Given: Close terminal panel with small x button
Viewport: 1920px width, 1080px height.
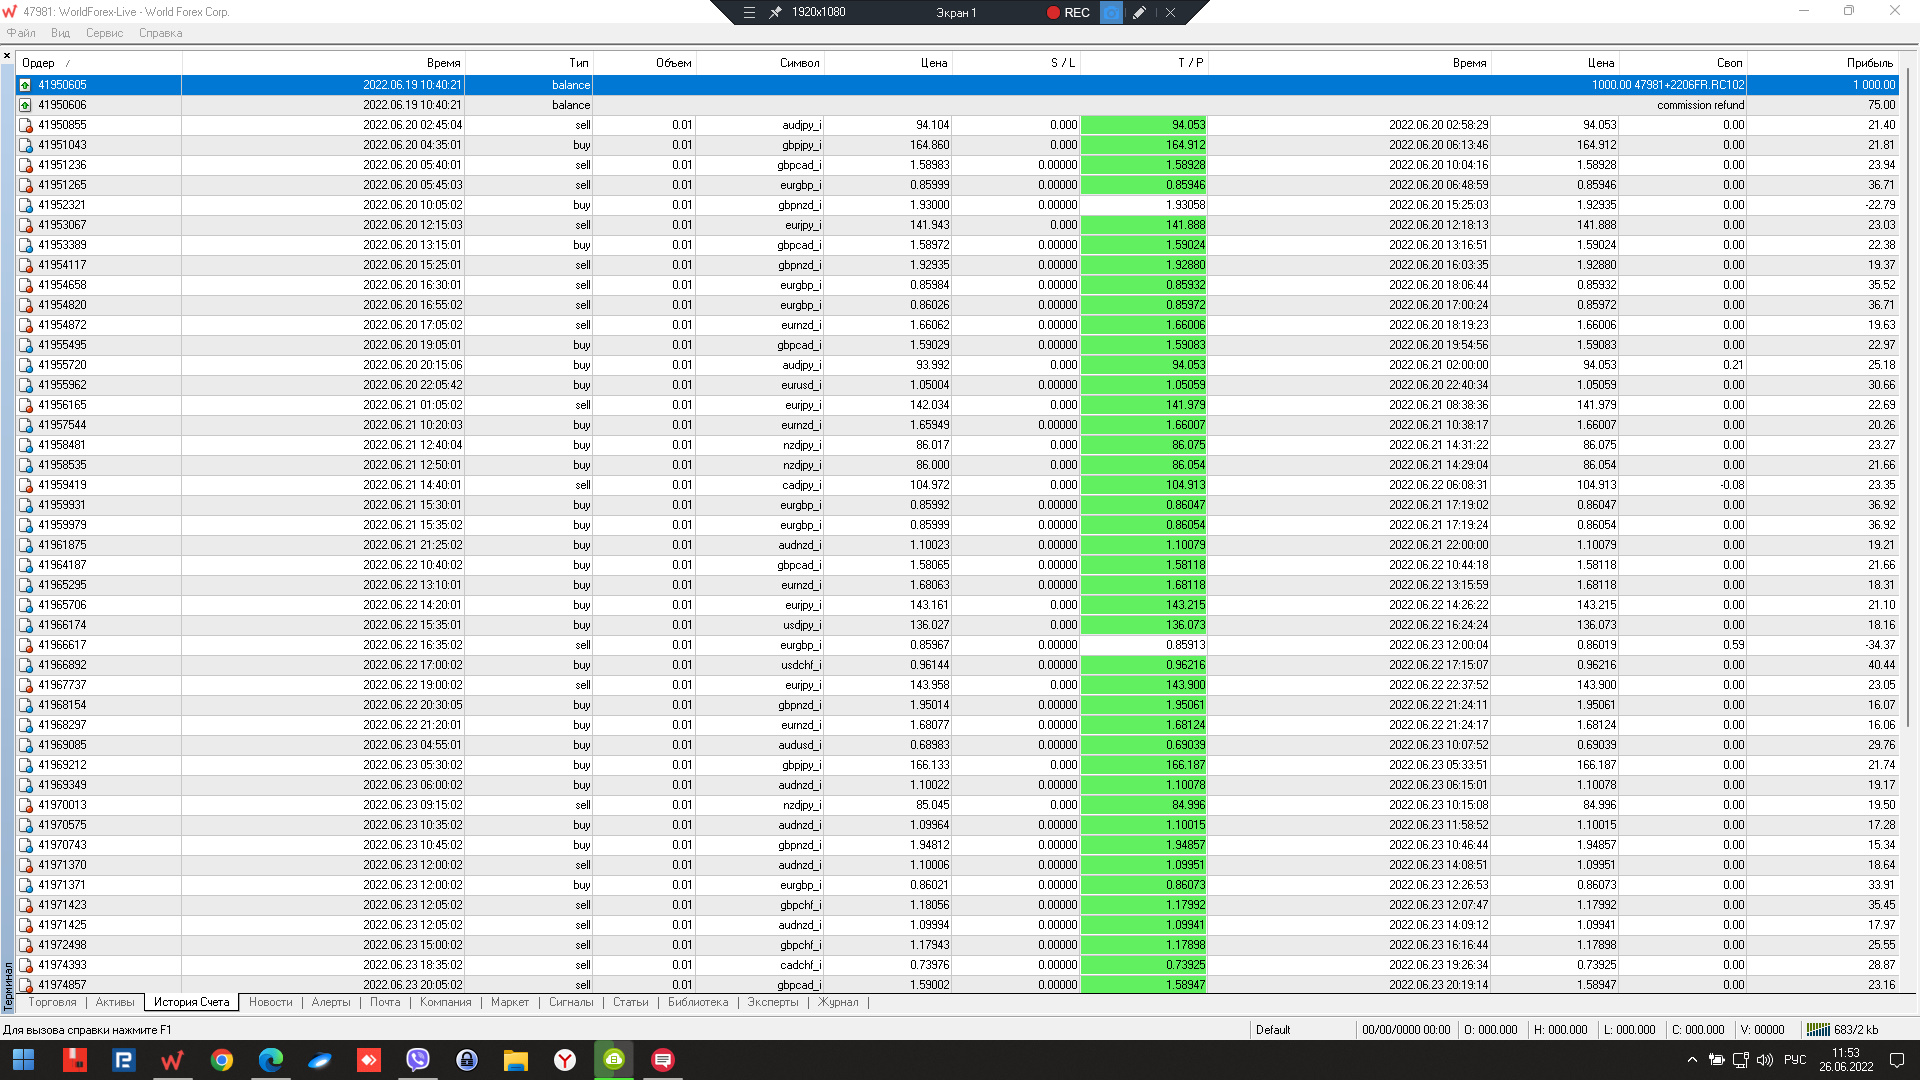Looking at the screenshot, I should point(7,56).
